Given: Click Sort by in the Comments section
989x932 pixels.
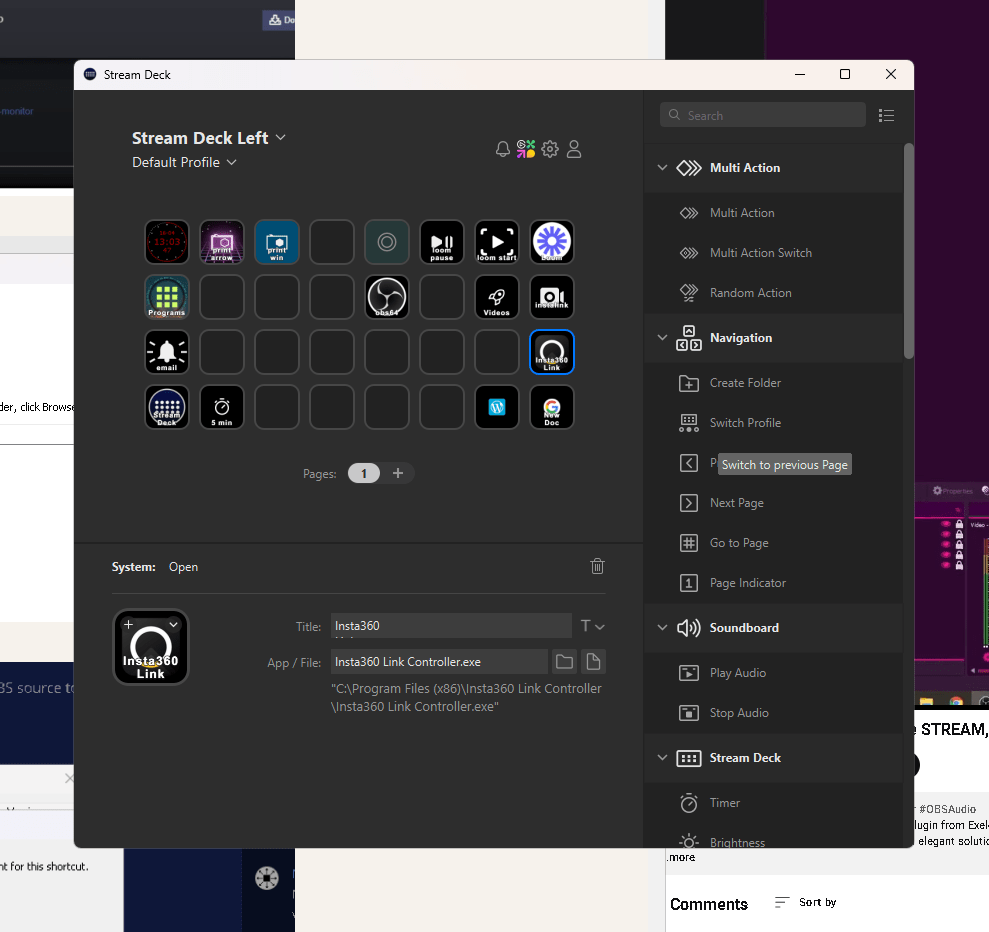Looking at the screenshot, I should (x=805, y=902).
